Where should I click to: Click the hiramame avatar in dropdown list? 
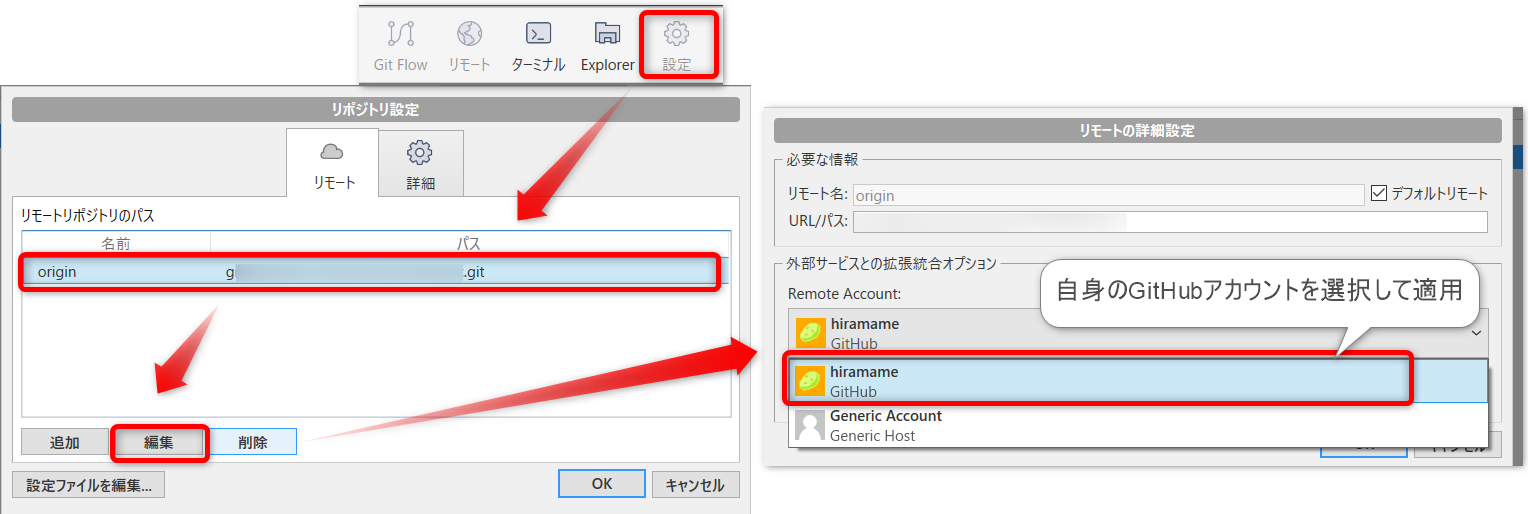point(810,381)
